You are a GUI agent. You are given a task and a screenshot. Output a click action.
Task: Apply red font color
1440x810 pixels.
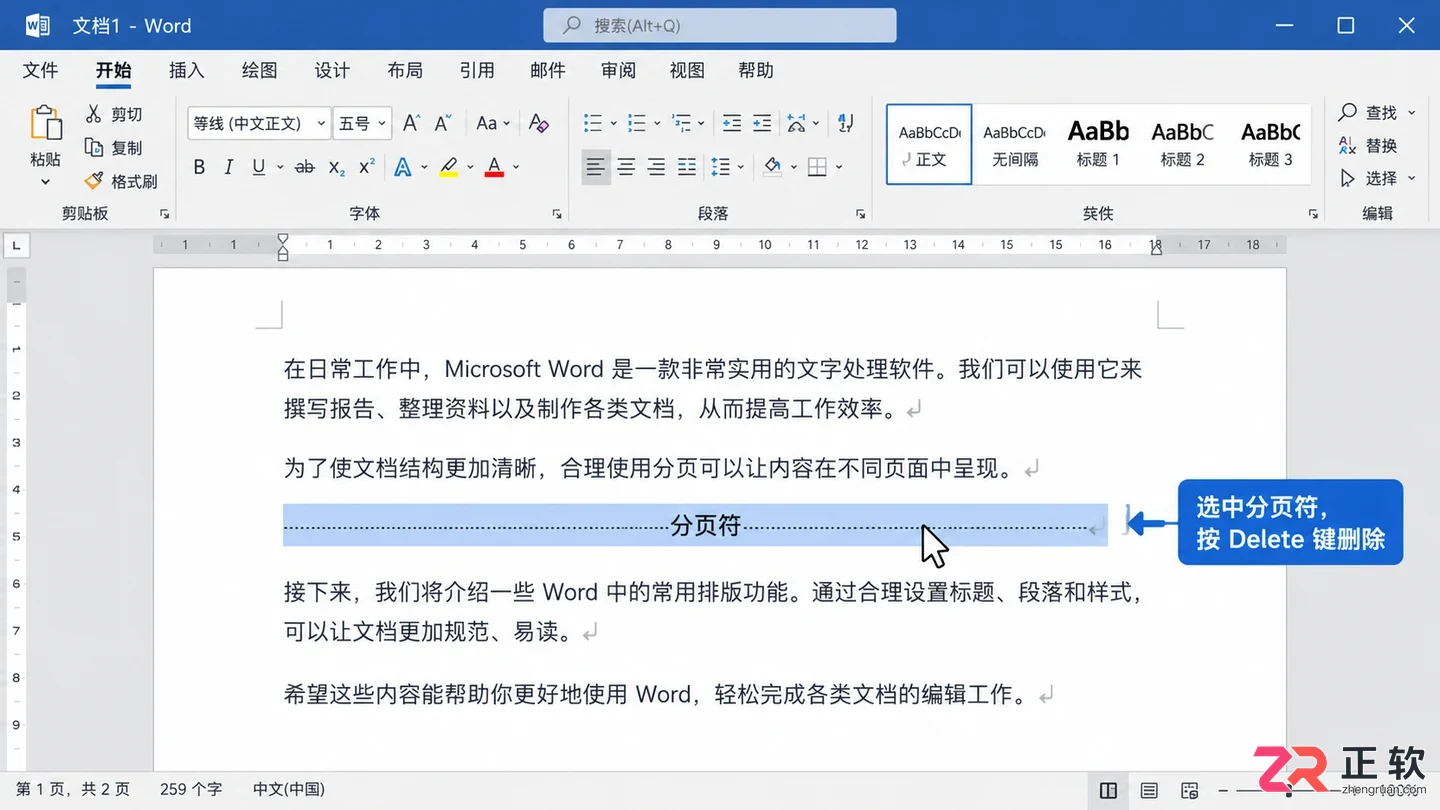click(x=494, y=167)
